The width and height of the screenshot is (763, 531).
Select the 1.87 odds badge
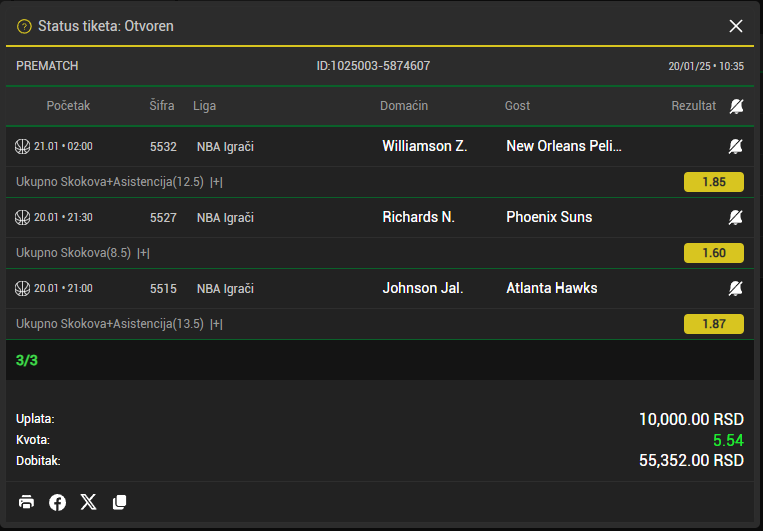pos(713,324)
